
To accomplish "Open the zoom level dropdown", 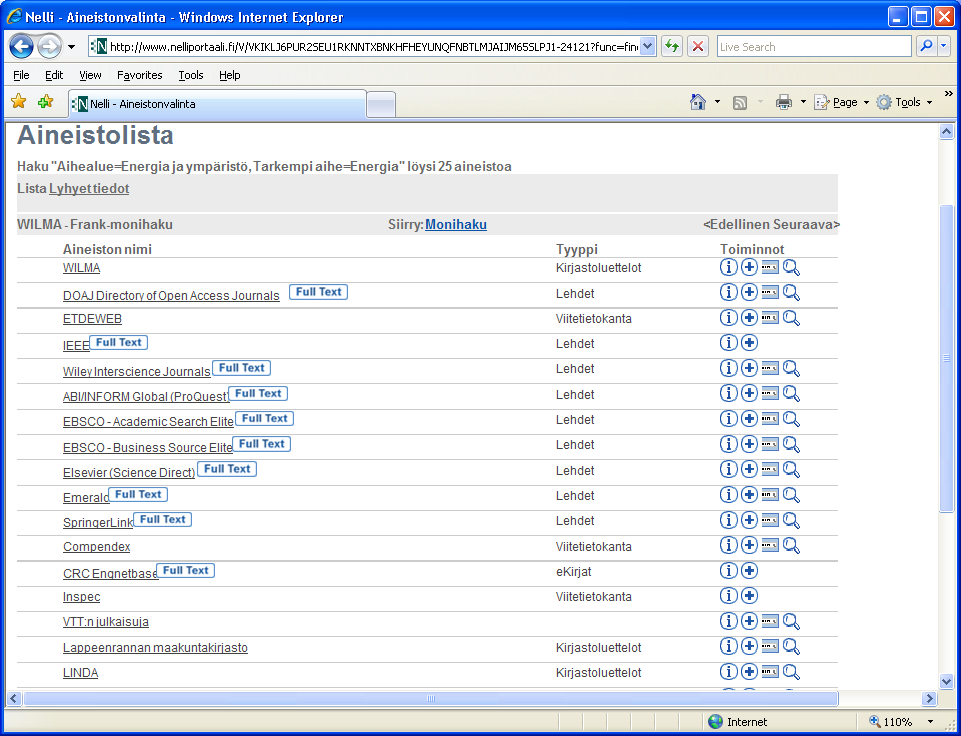I will click(930, 722).
